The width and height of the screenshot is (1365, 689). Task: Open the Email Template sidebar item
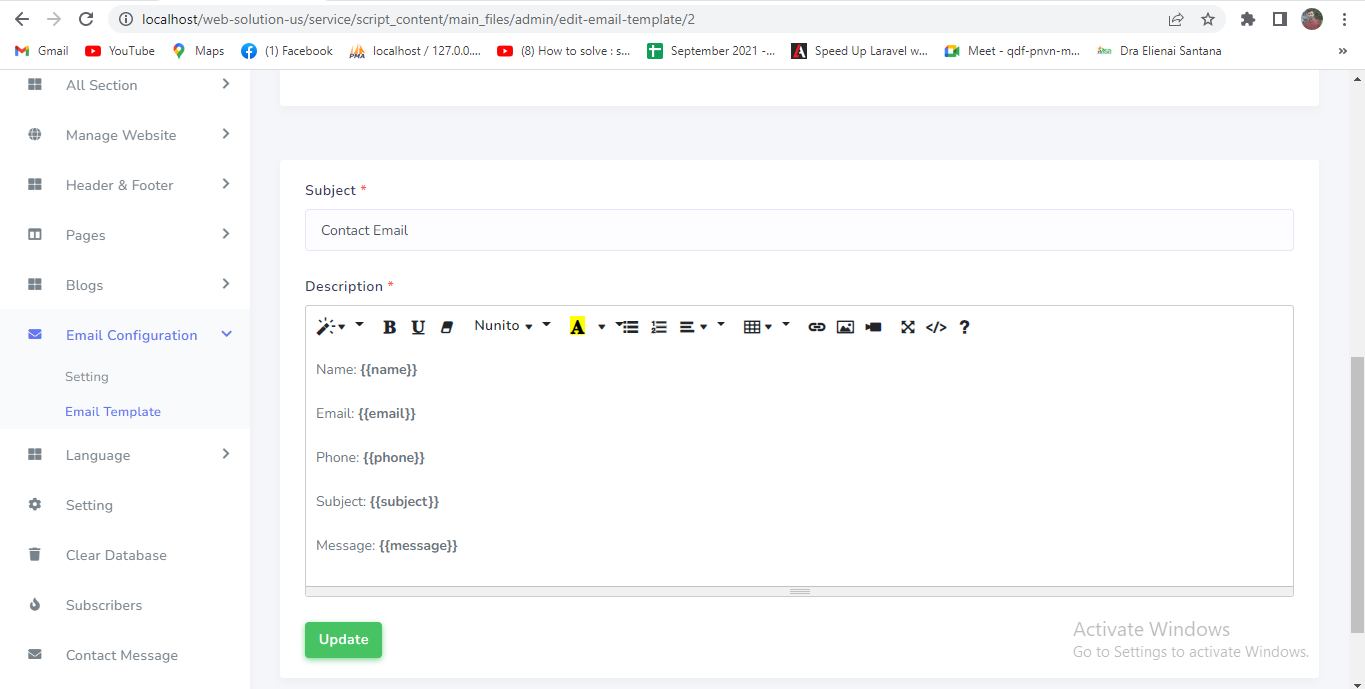pos(113,412)
